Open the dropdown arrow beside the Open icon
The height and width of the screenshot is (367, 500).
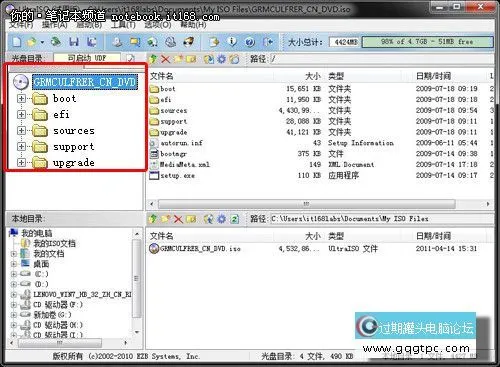click(42, 42)
